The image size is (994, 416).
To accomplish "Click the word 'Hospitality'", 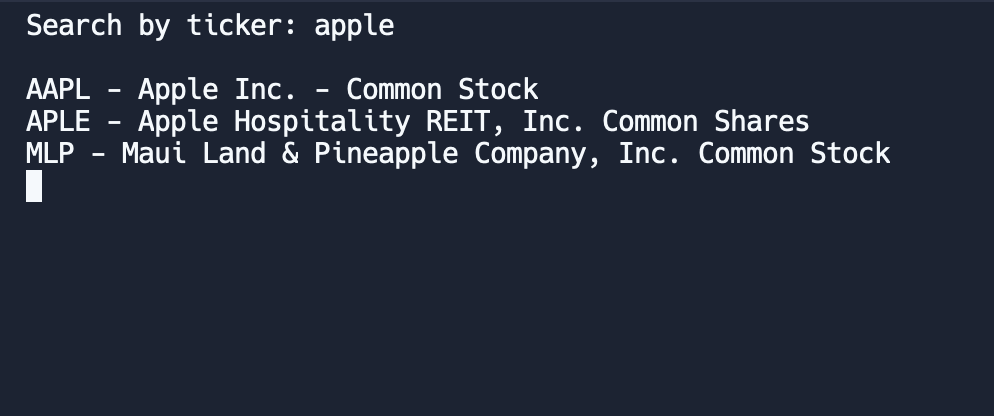I will pyautogui.click(x=322, y=121).
